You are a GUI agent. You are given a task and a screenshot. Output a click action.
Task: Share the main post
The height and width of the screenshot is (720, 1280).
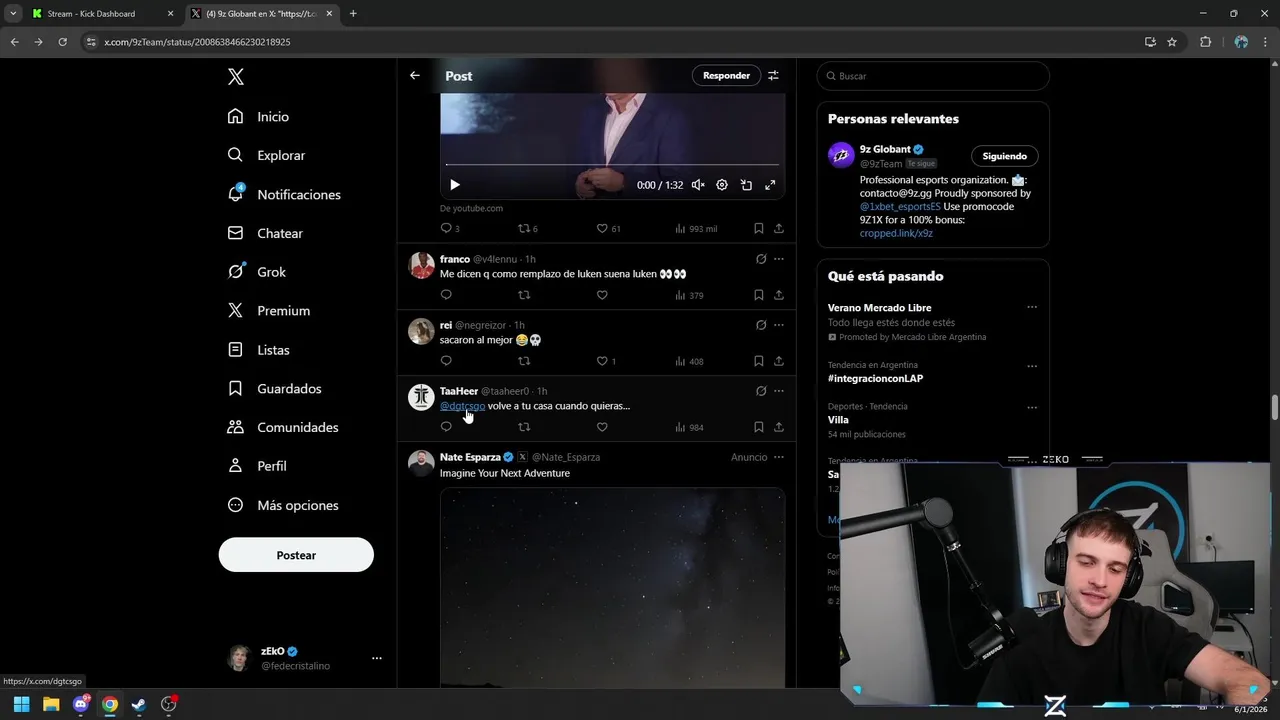click(x=779, y=228)
